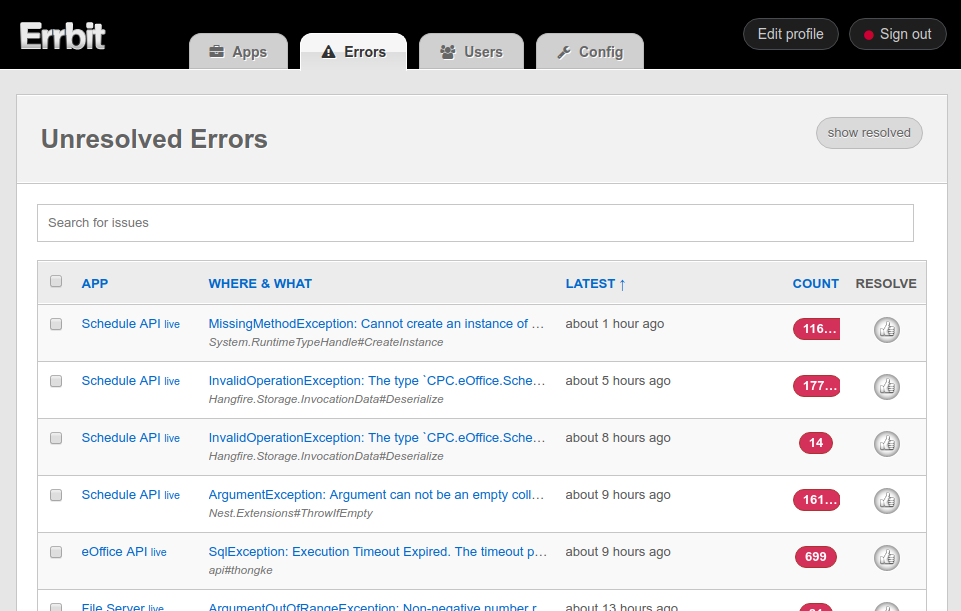Image resolution: width=961 pixels, height=611 pixels.
Task: Sort by WHERE & WHAT column
Action: coord(260,284)
